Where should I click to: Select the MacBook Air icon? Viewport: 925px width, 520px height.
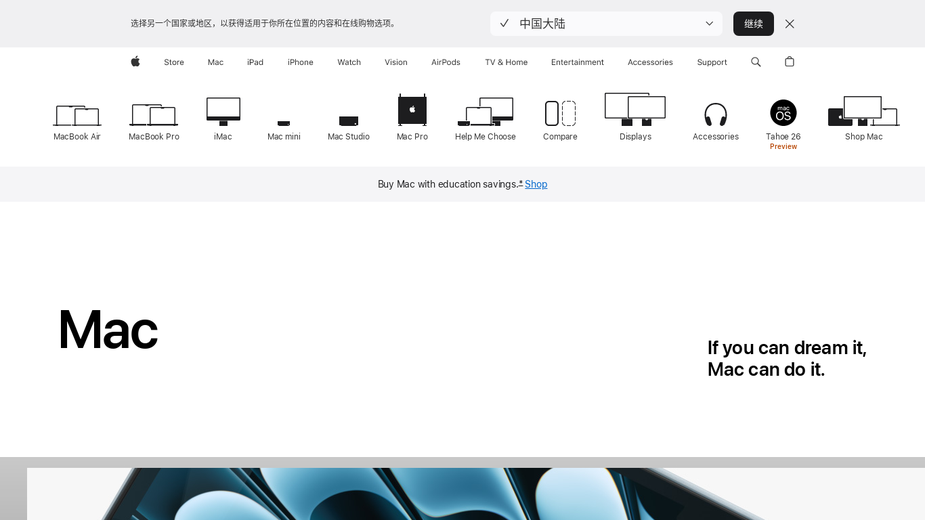click(77, 116)
